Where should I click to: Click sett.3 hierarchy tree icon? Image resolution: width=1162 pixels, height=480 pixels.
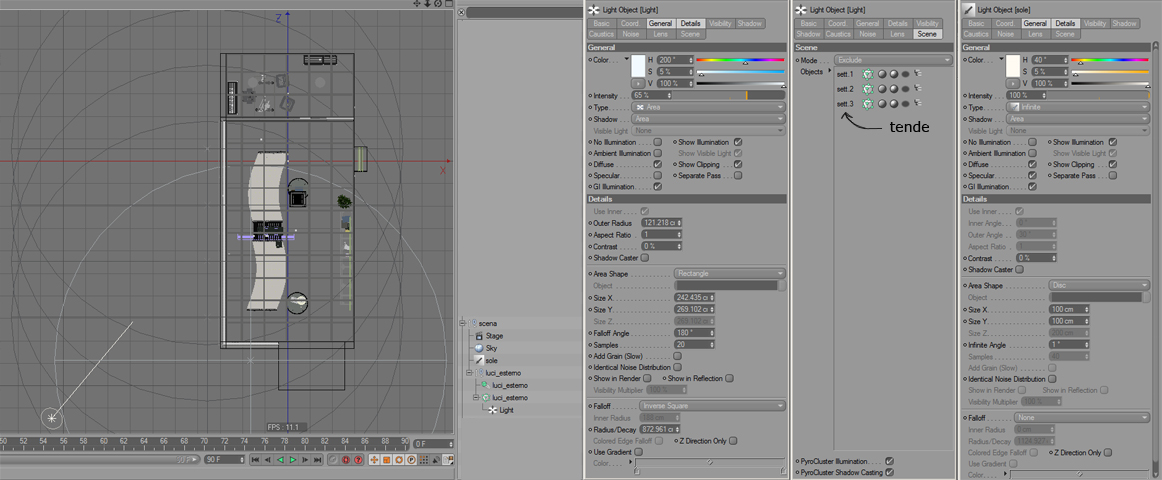point(917,103)
